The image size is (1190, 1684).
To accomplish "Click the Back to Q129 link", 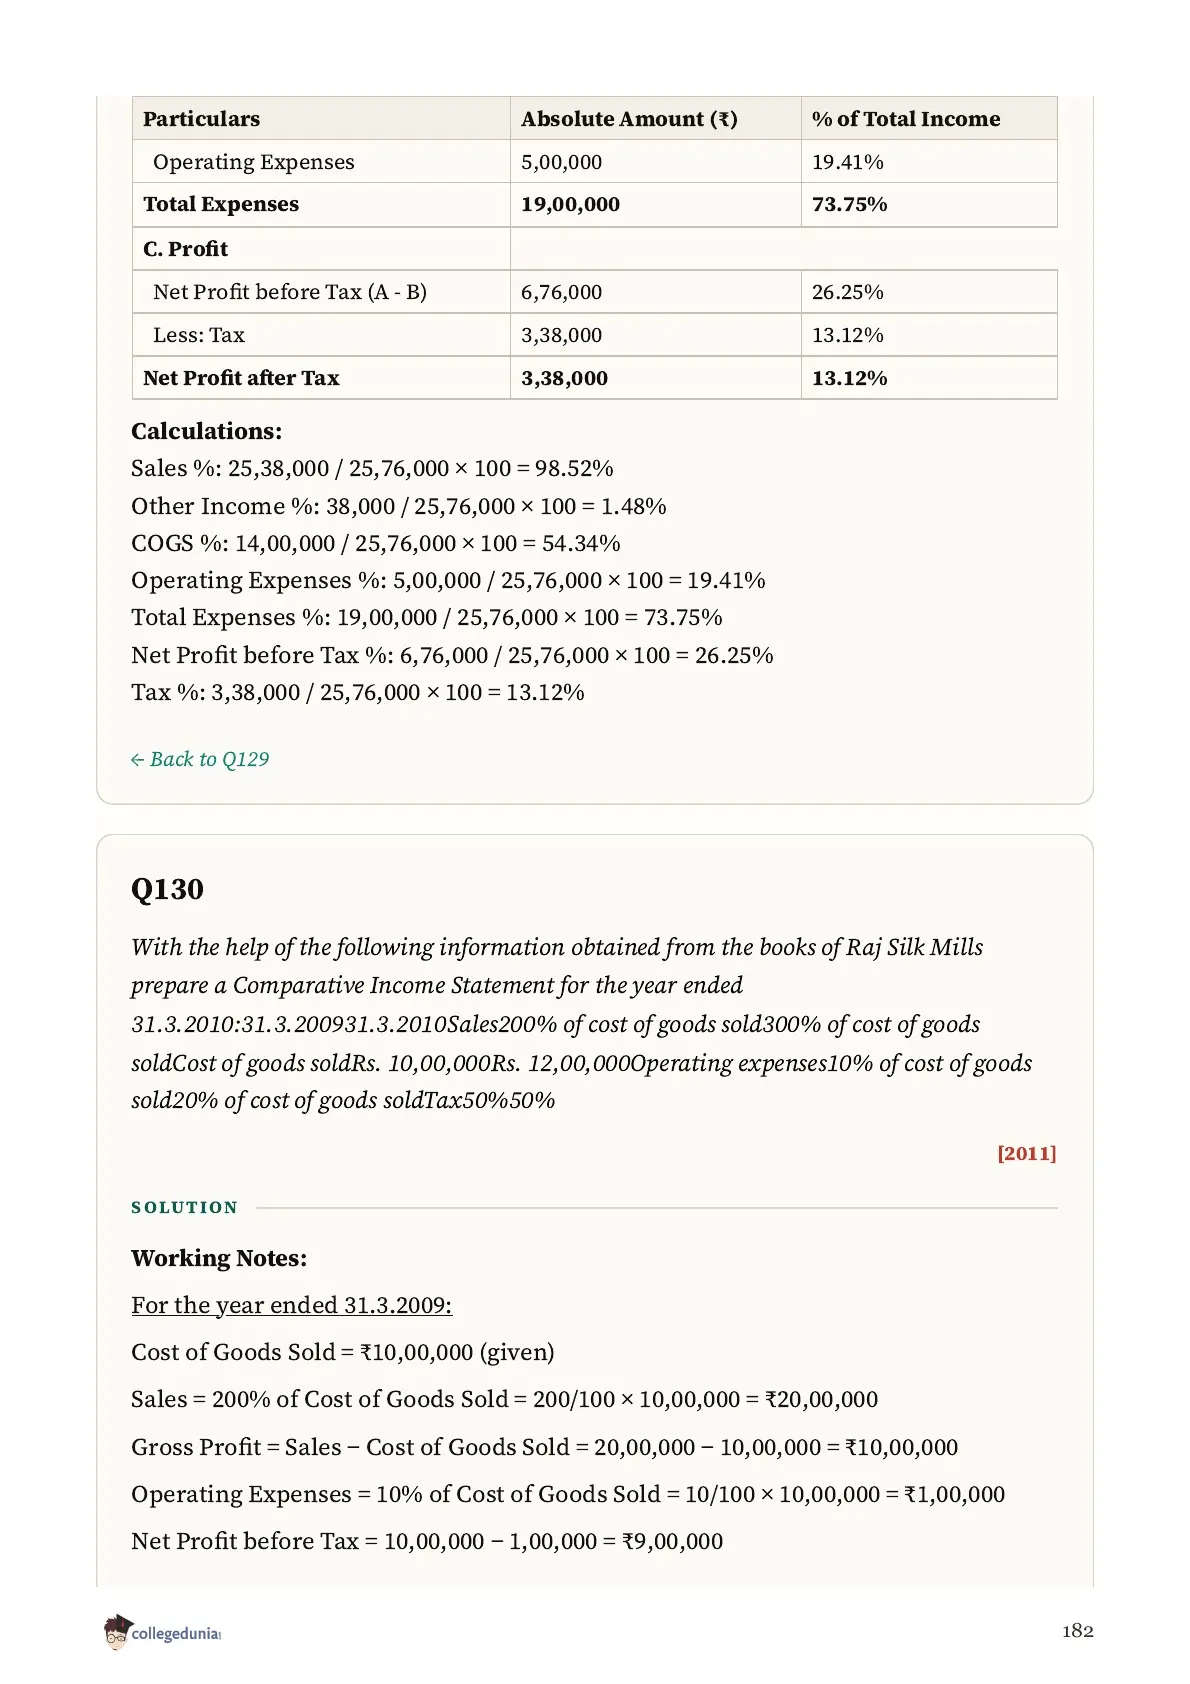I will click(x=200, y=759).
